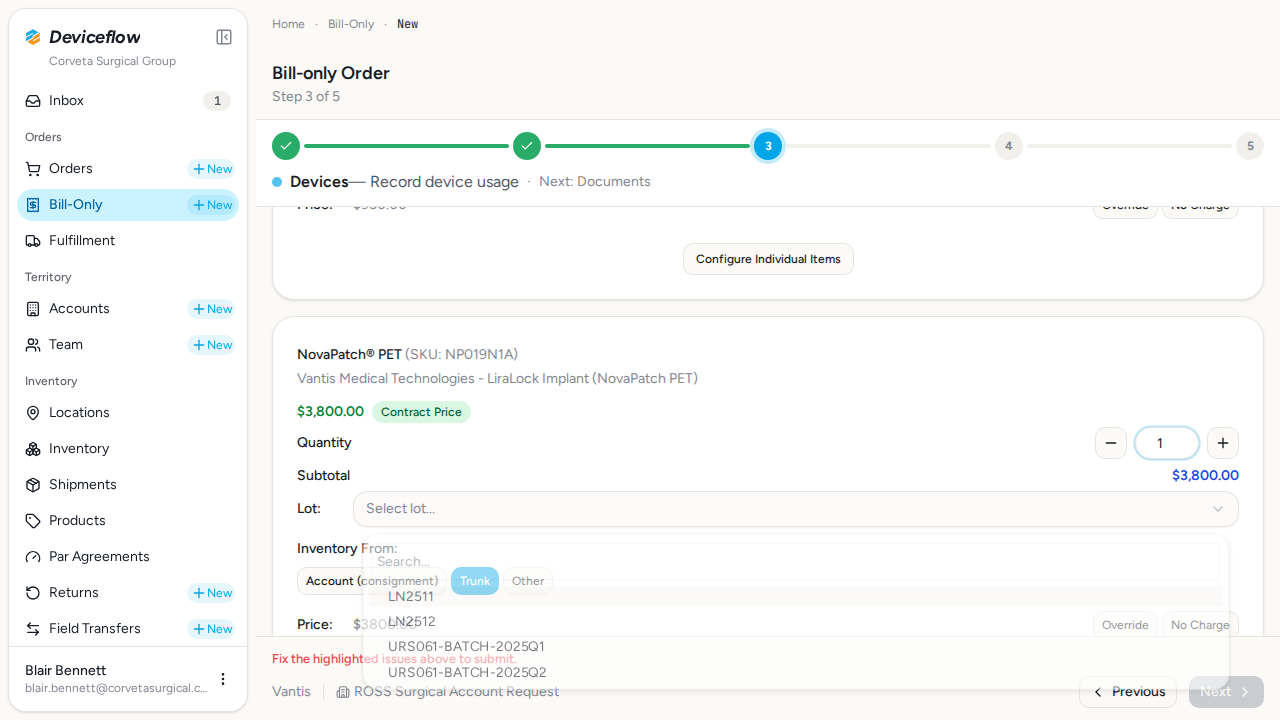The image size is (1280, 720).
Task: Go back with Previous button
Action: point(1128,692)
